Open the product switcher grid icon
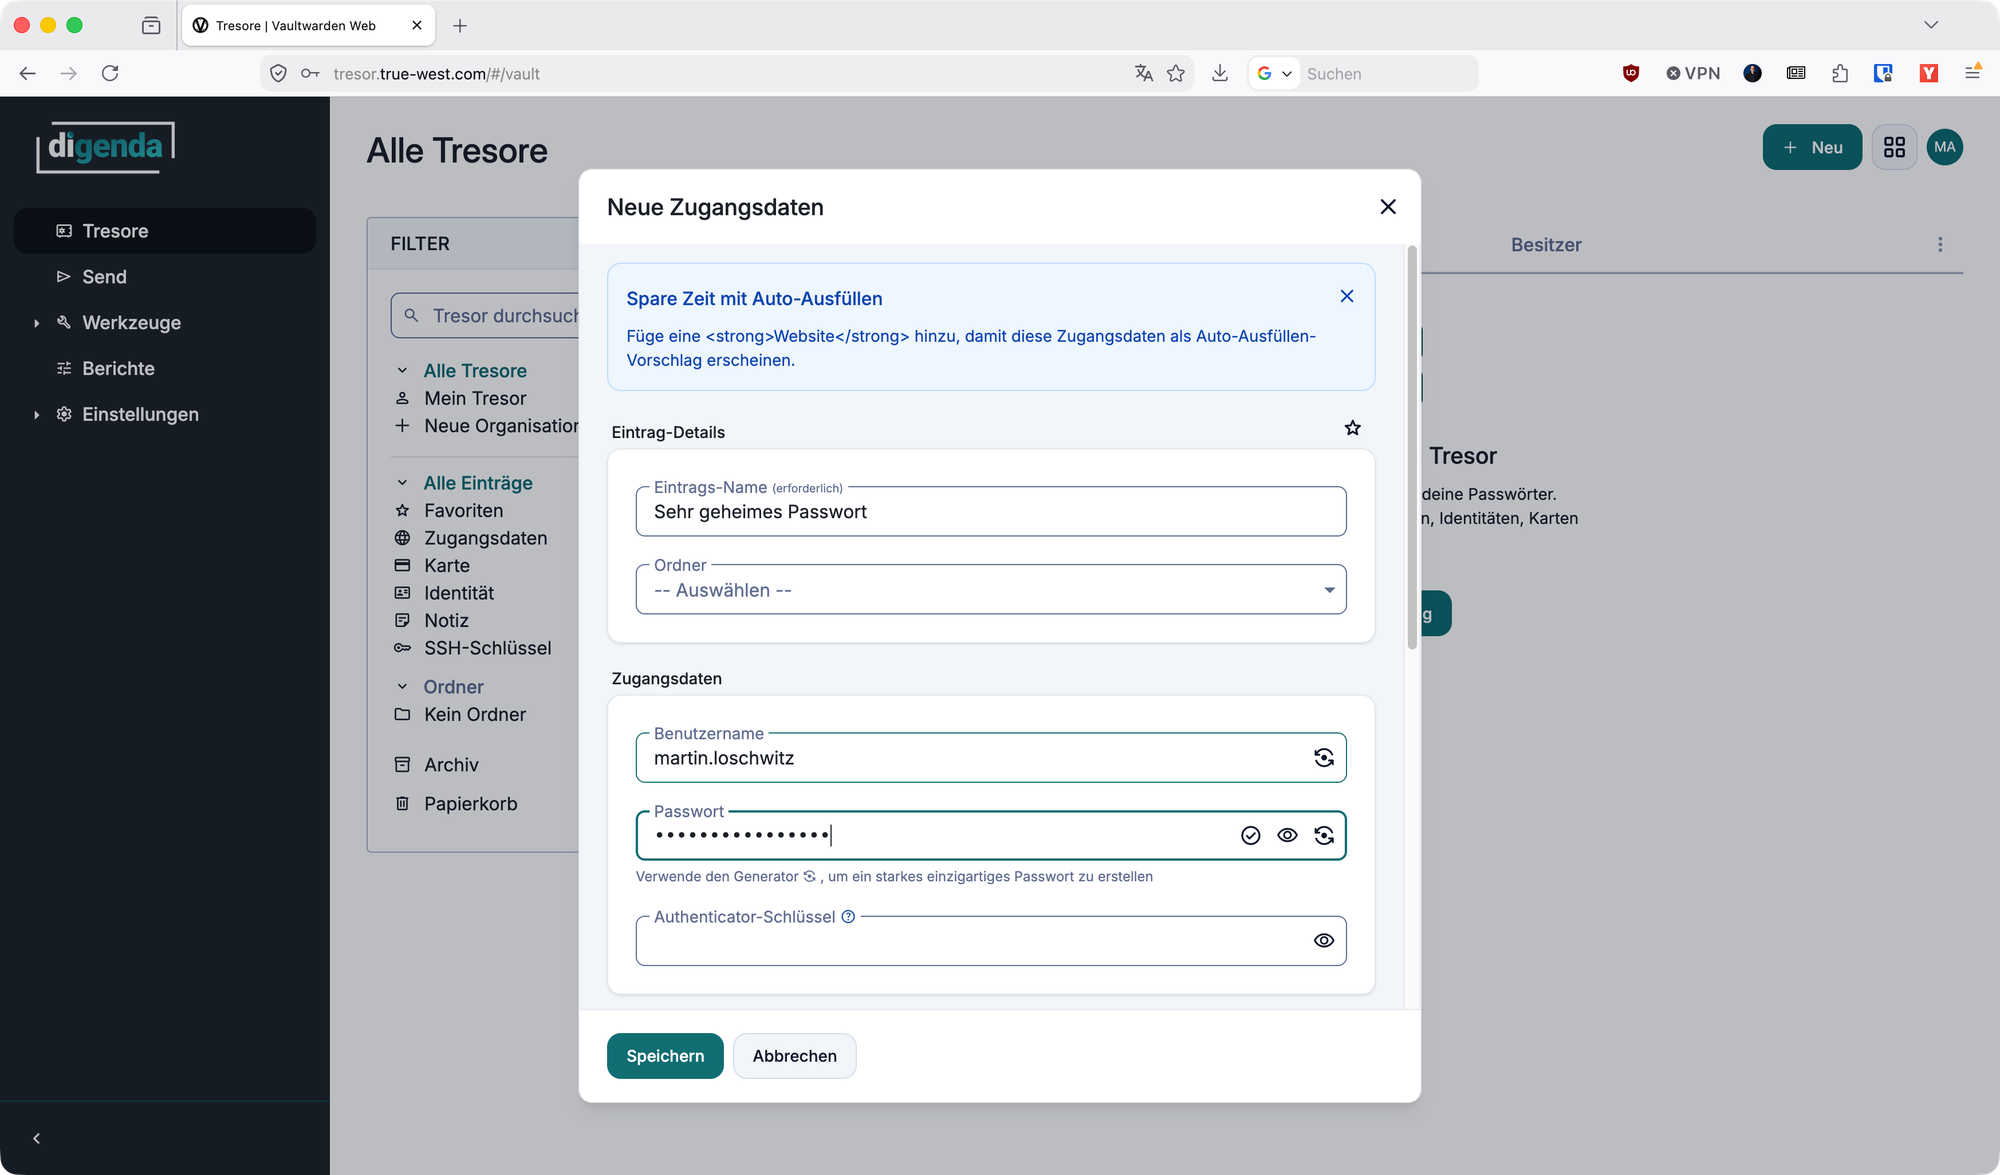Screen dimensions: 2000x1175 1894,147
